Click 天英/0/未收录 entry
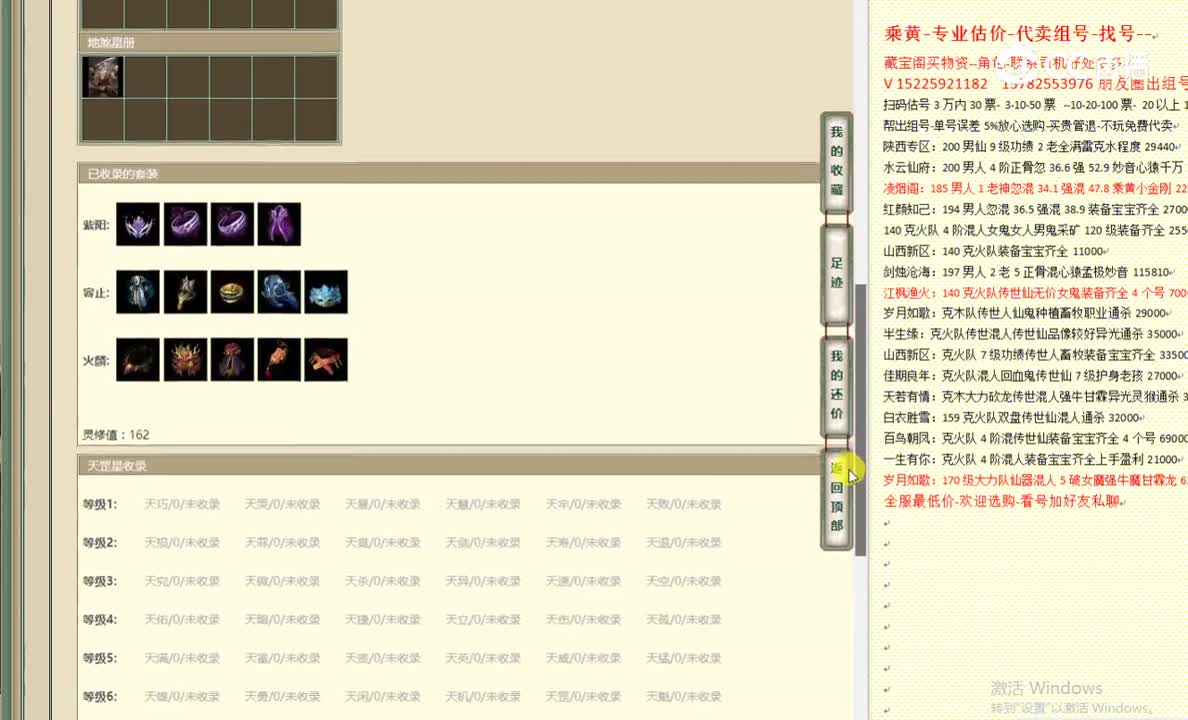The image size is (1188, 720). coord(483,658)
